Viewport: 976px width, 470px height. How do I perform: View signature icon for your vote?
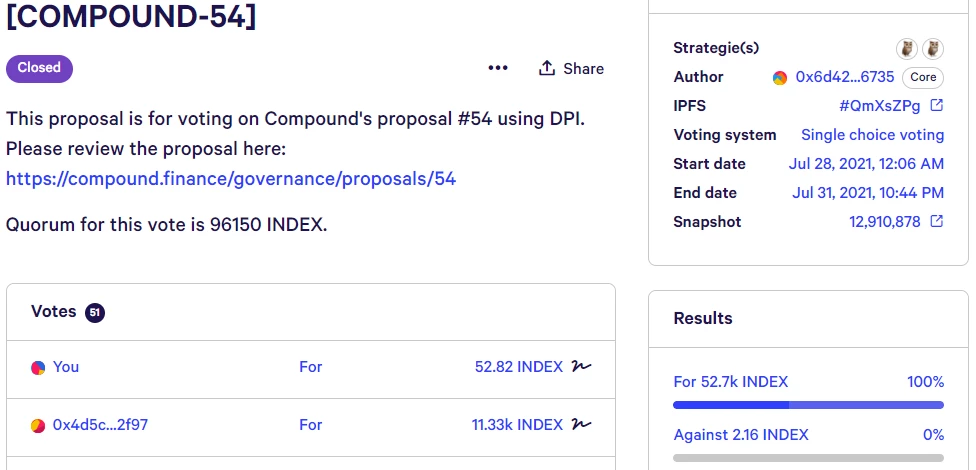tap(581, 367)
